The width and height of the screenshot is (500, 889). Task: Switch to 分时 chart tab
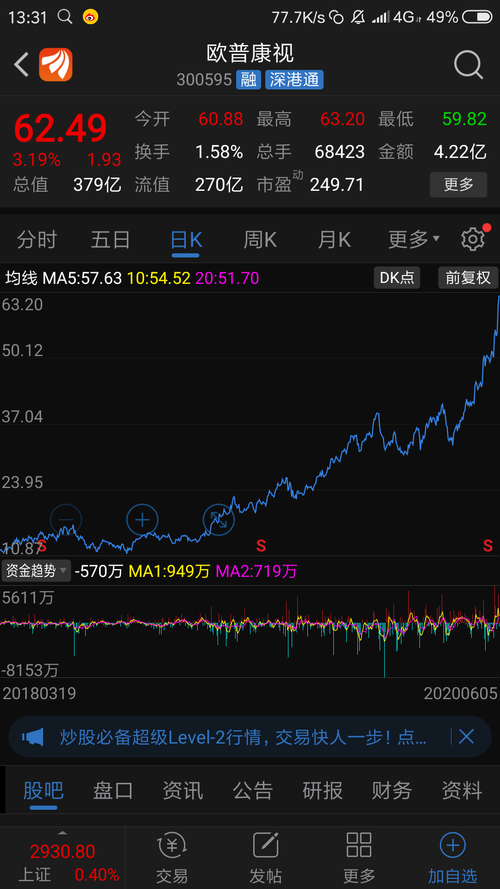click(36, 240)
